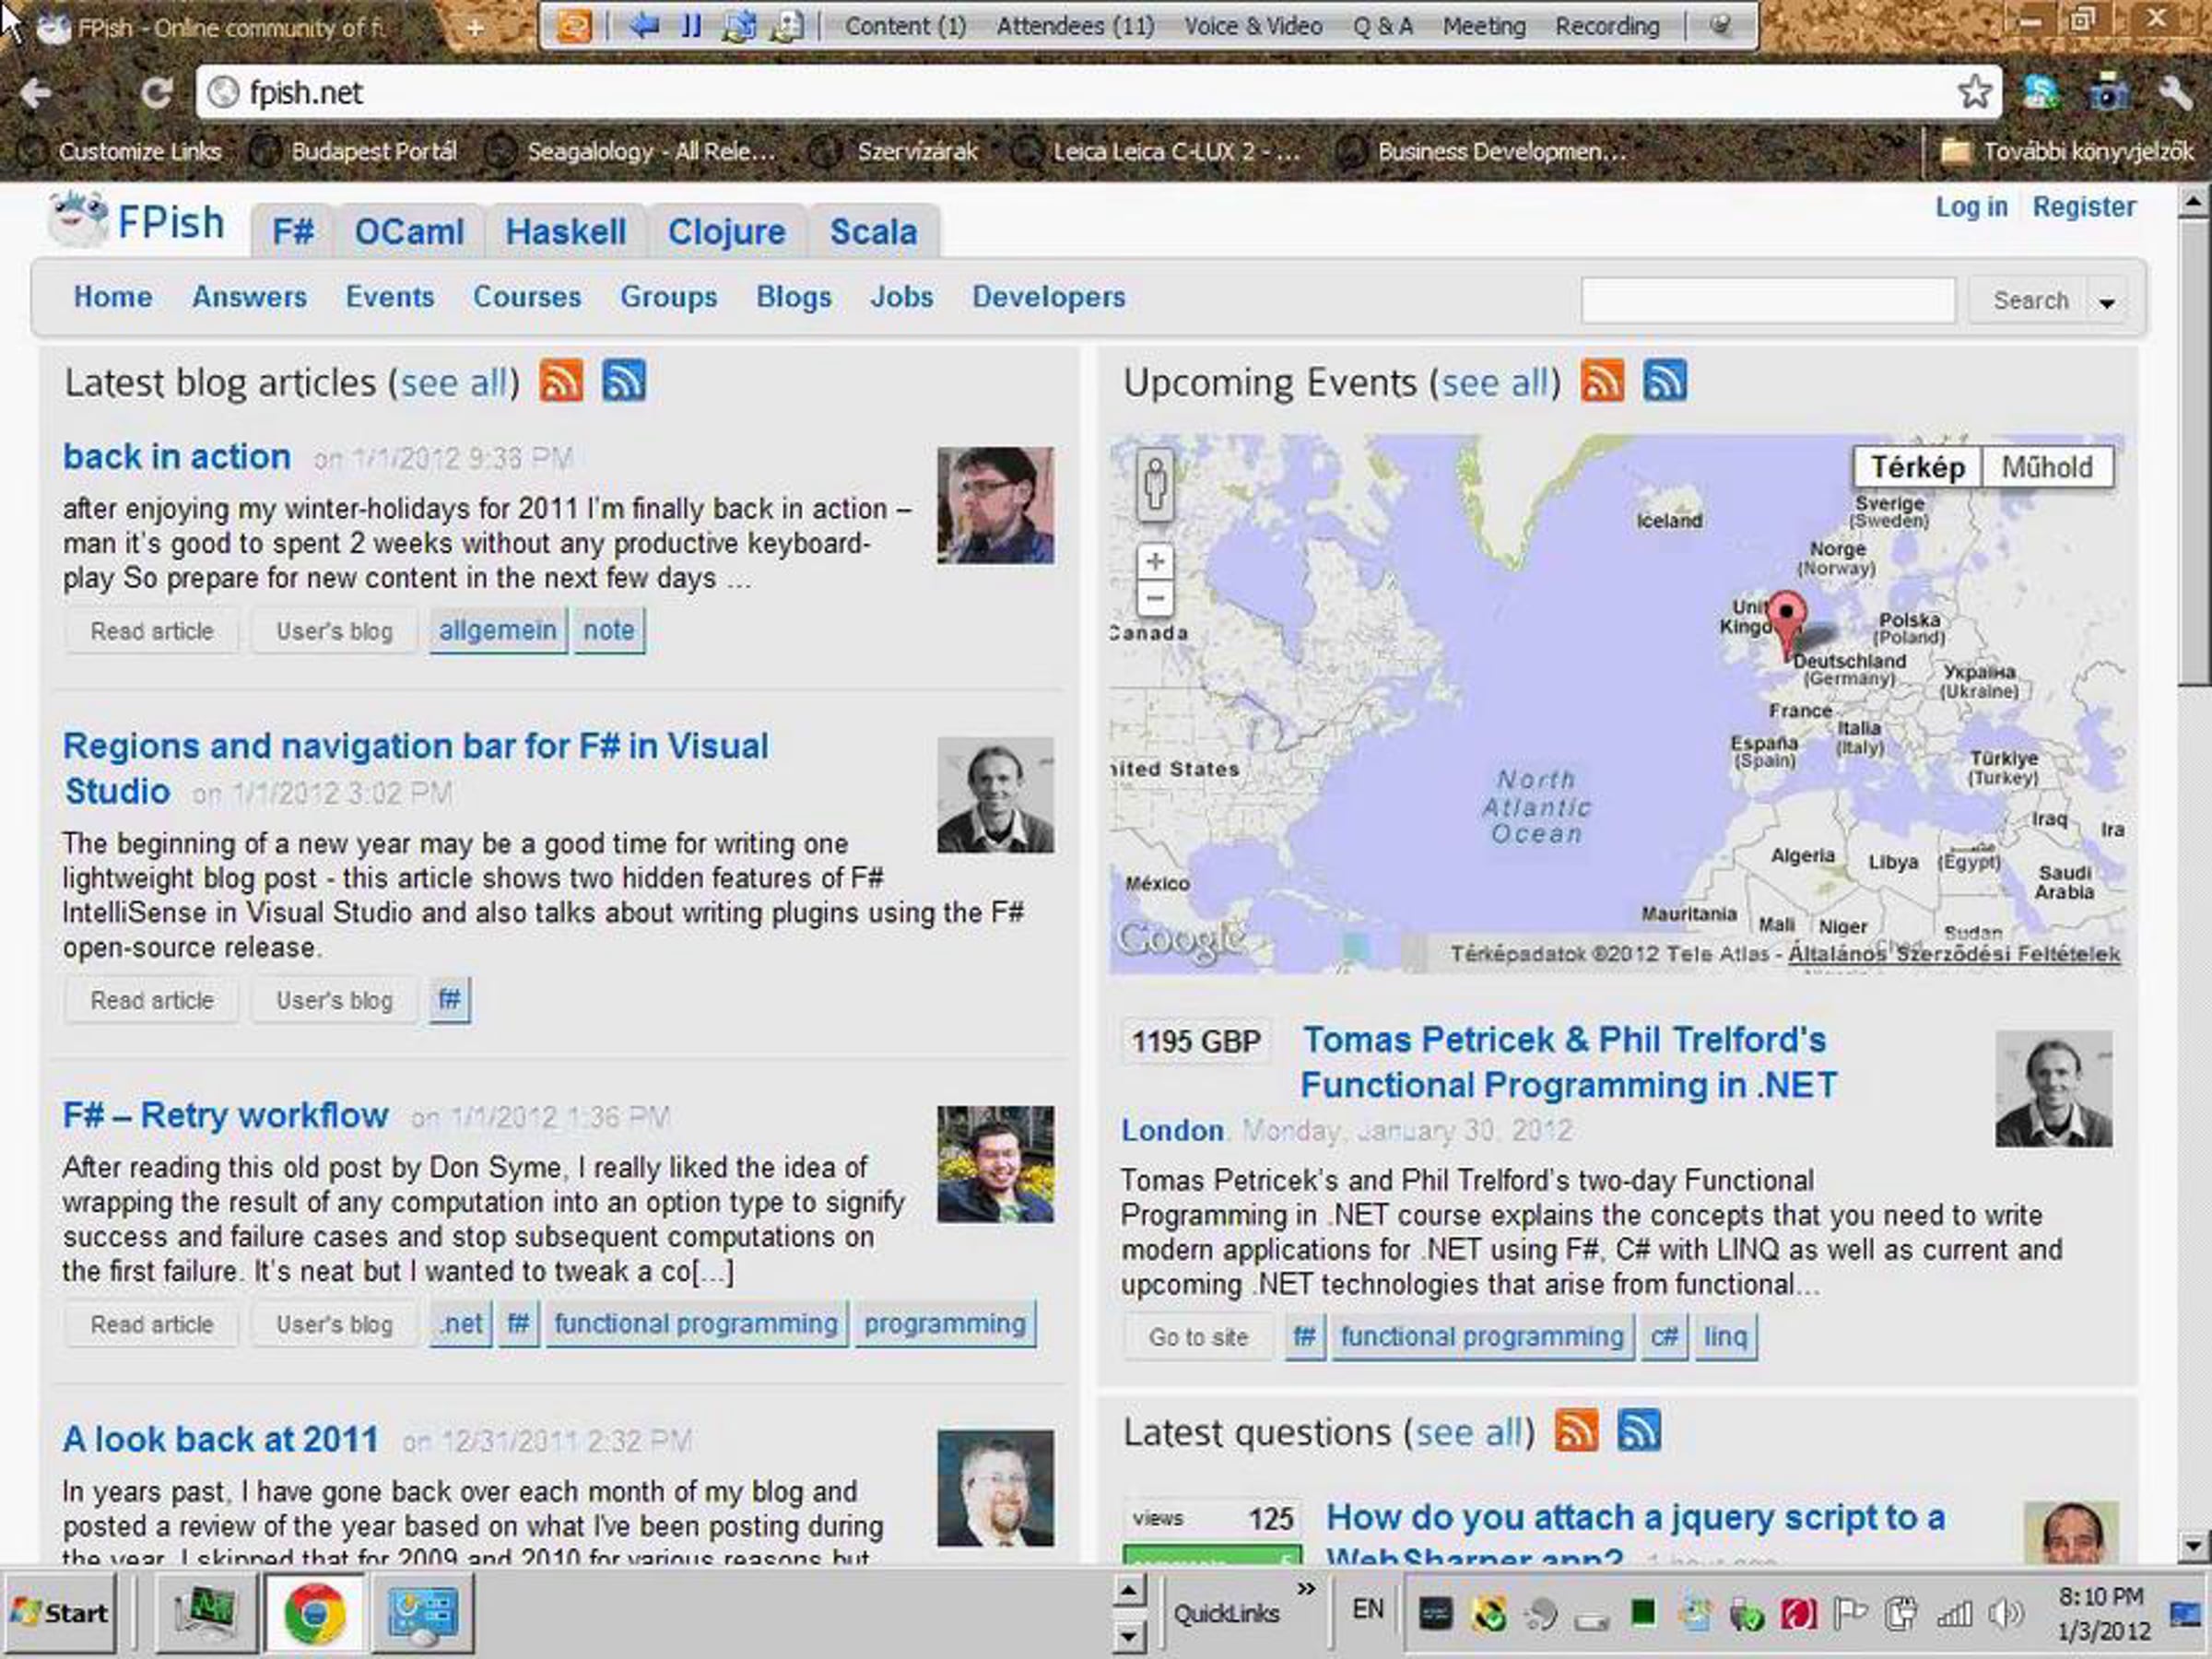Open the Meeting menu in the toolbar
Viewport: 2212px width, 1659px height.
[x=1484, y=26]
